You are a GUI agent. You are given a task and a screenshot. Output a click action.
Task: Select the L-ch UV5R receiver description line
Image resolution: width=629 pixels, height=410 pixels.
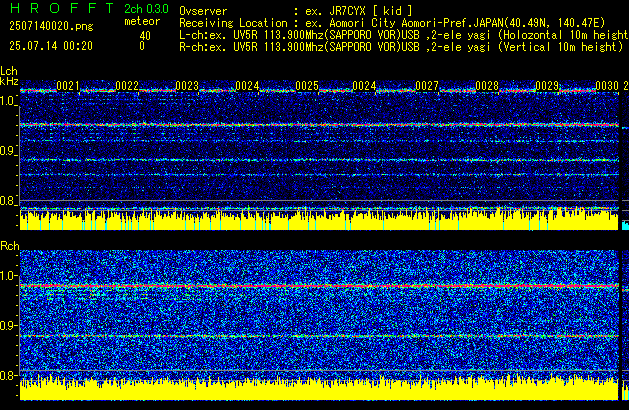[x=404, y=35]
